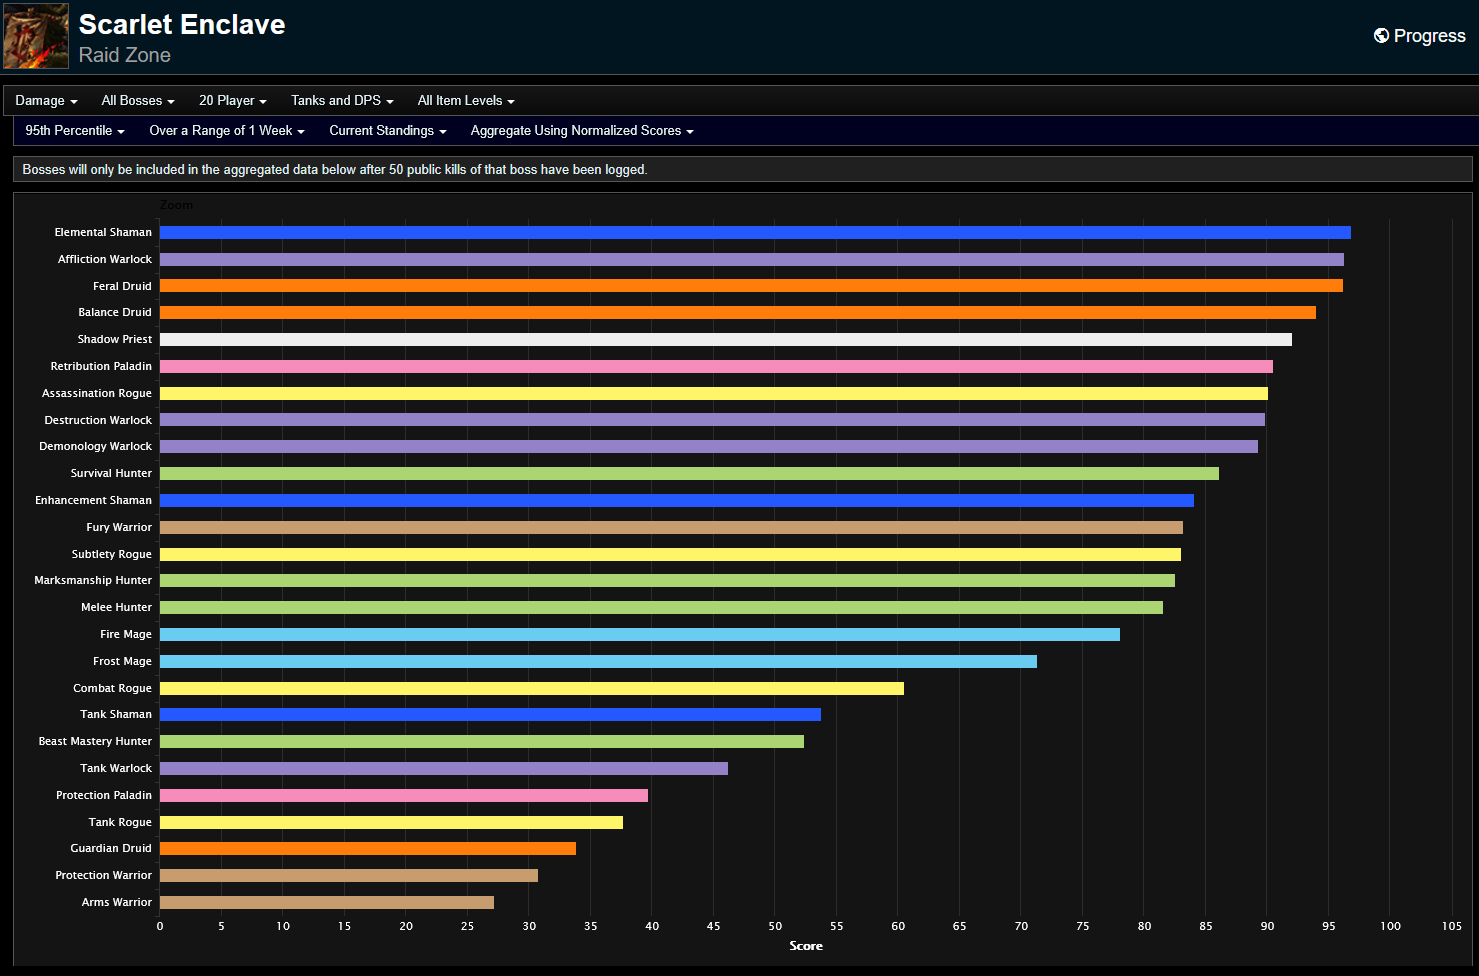Screen dimensions: 1479x976
Task: Click the Raid Zone subtitle
Action: click(x=124, y=55)
